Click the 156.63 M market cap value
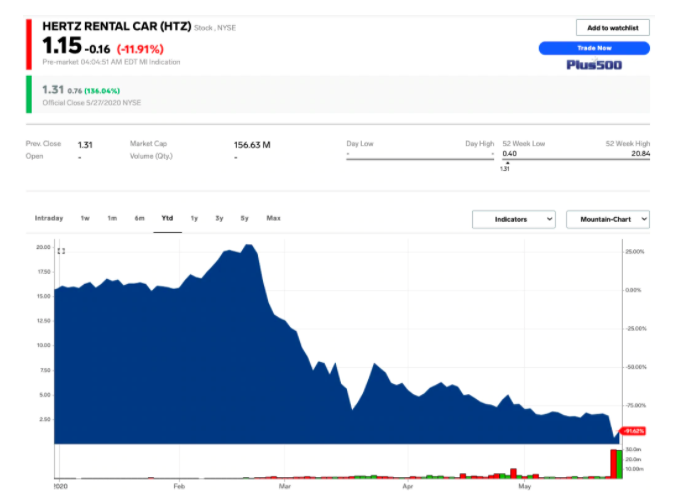This screenshot has height=493, width=679. 252,145
